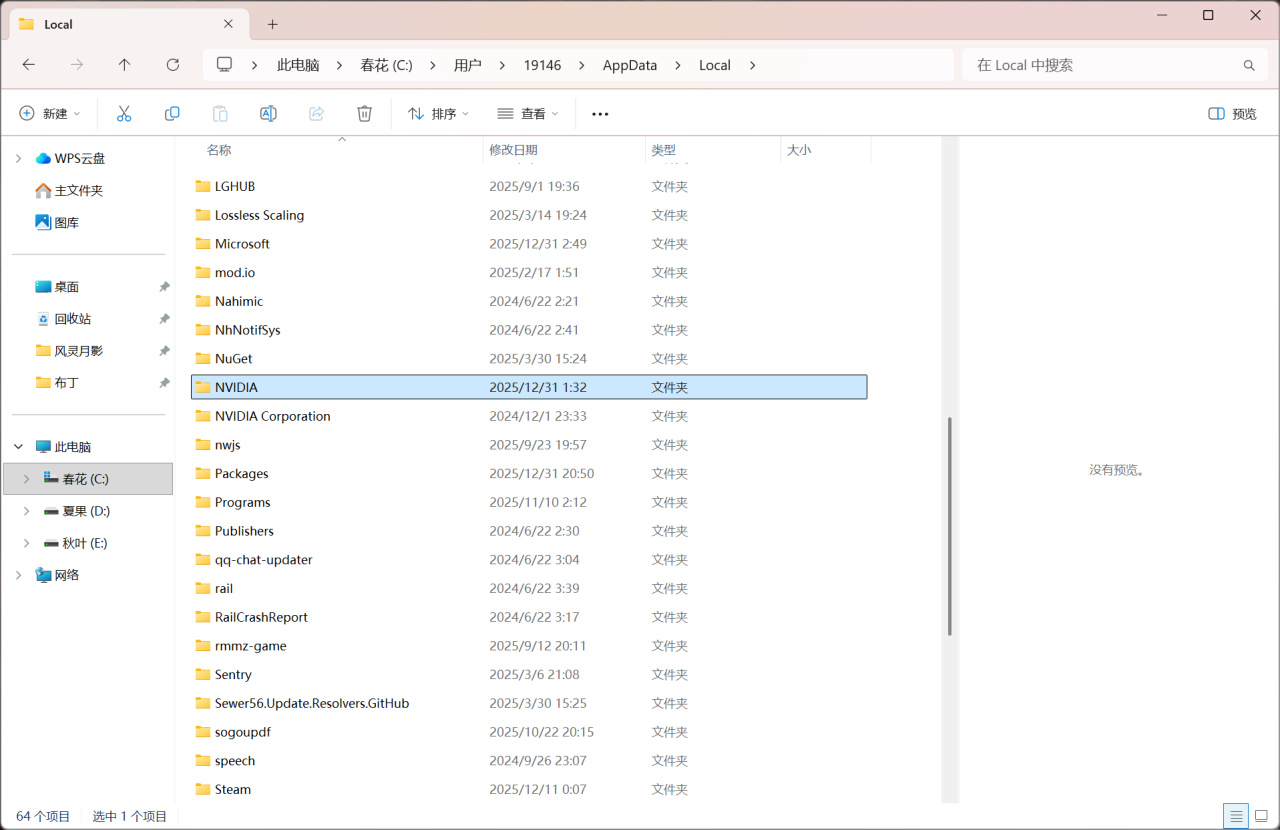
Task: Open the 排序 sort dropdown
Action: [x=438, y=114]
